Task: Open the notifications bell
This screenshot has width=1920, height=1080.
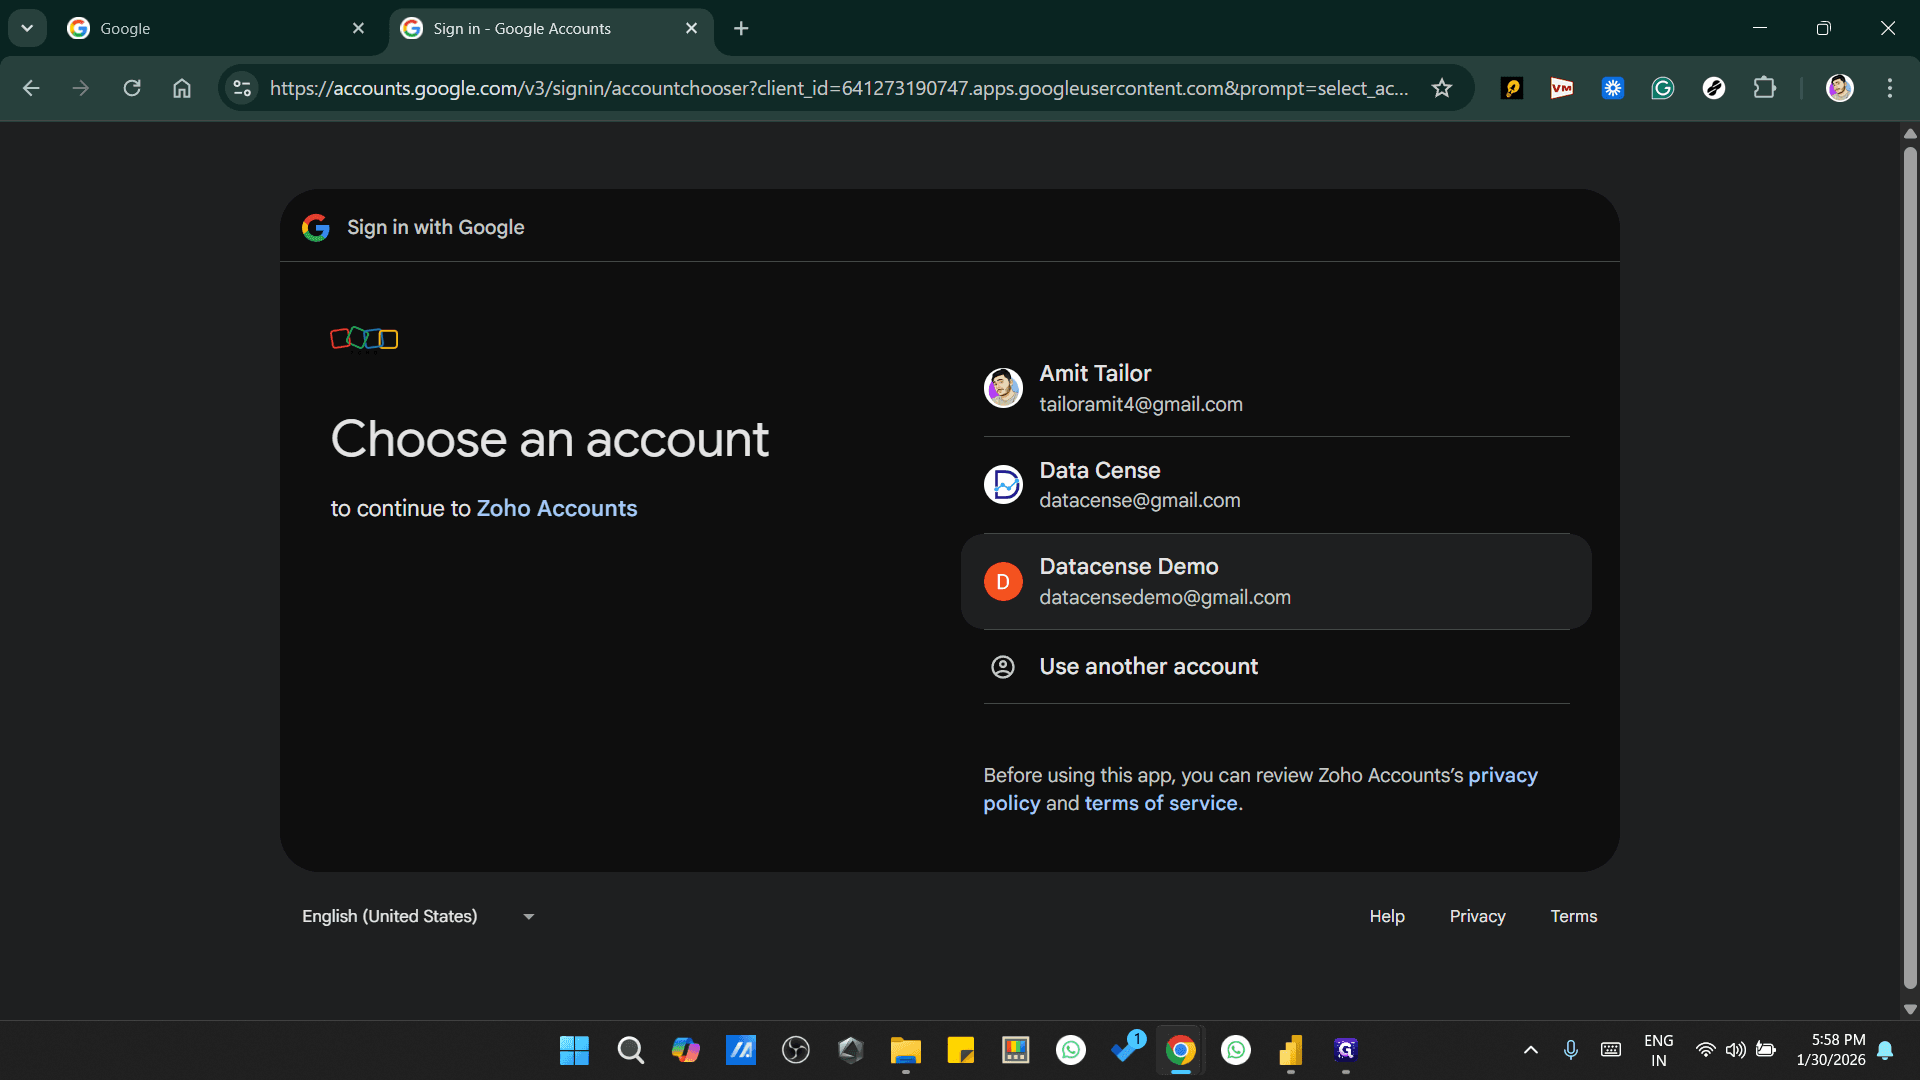Action: click(x=1885, y=1050)
